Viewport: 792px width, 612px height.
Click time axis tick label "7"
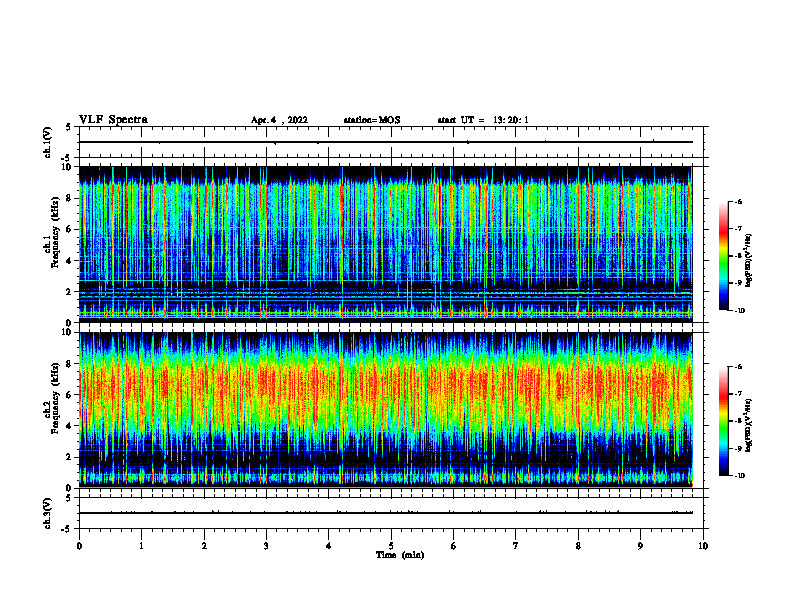tap(516, 546)
